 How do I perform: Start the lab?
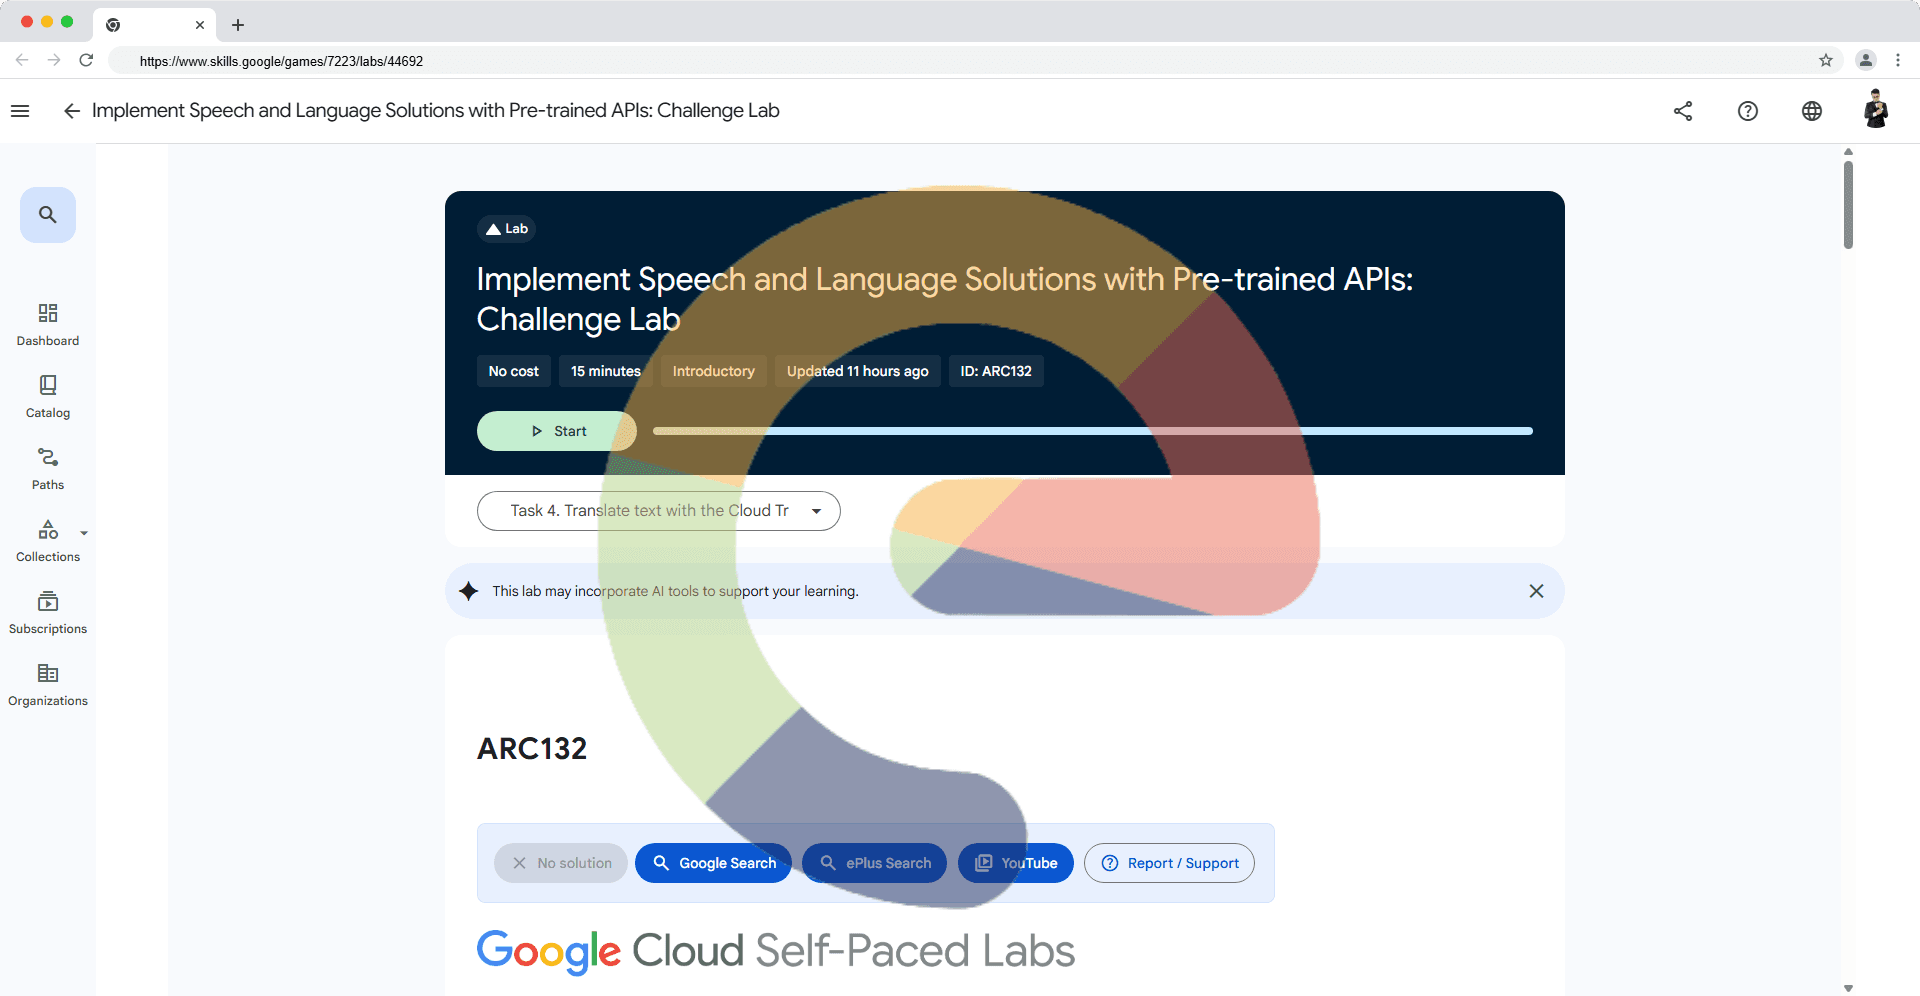pyautogui.click(x=557, y=431)
